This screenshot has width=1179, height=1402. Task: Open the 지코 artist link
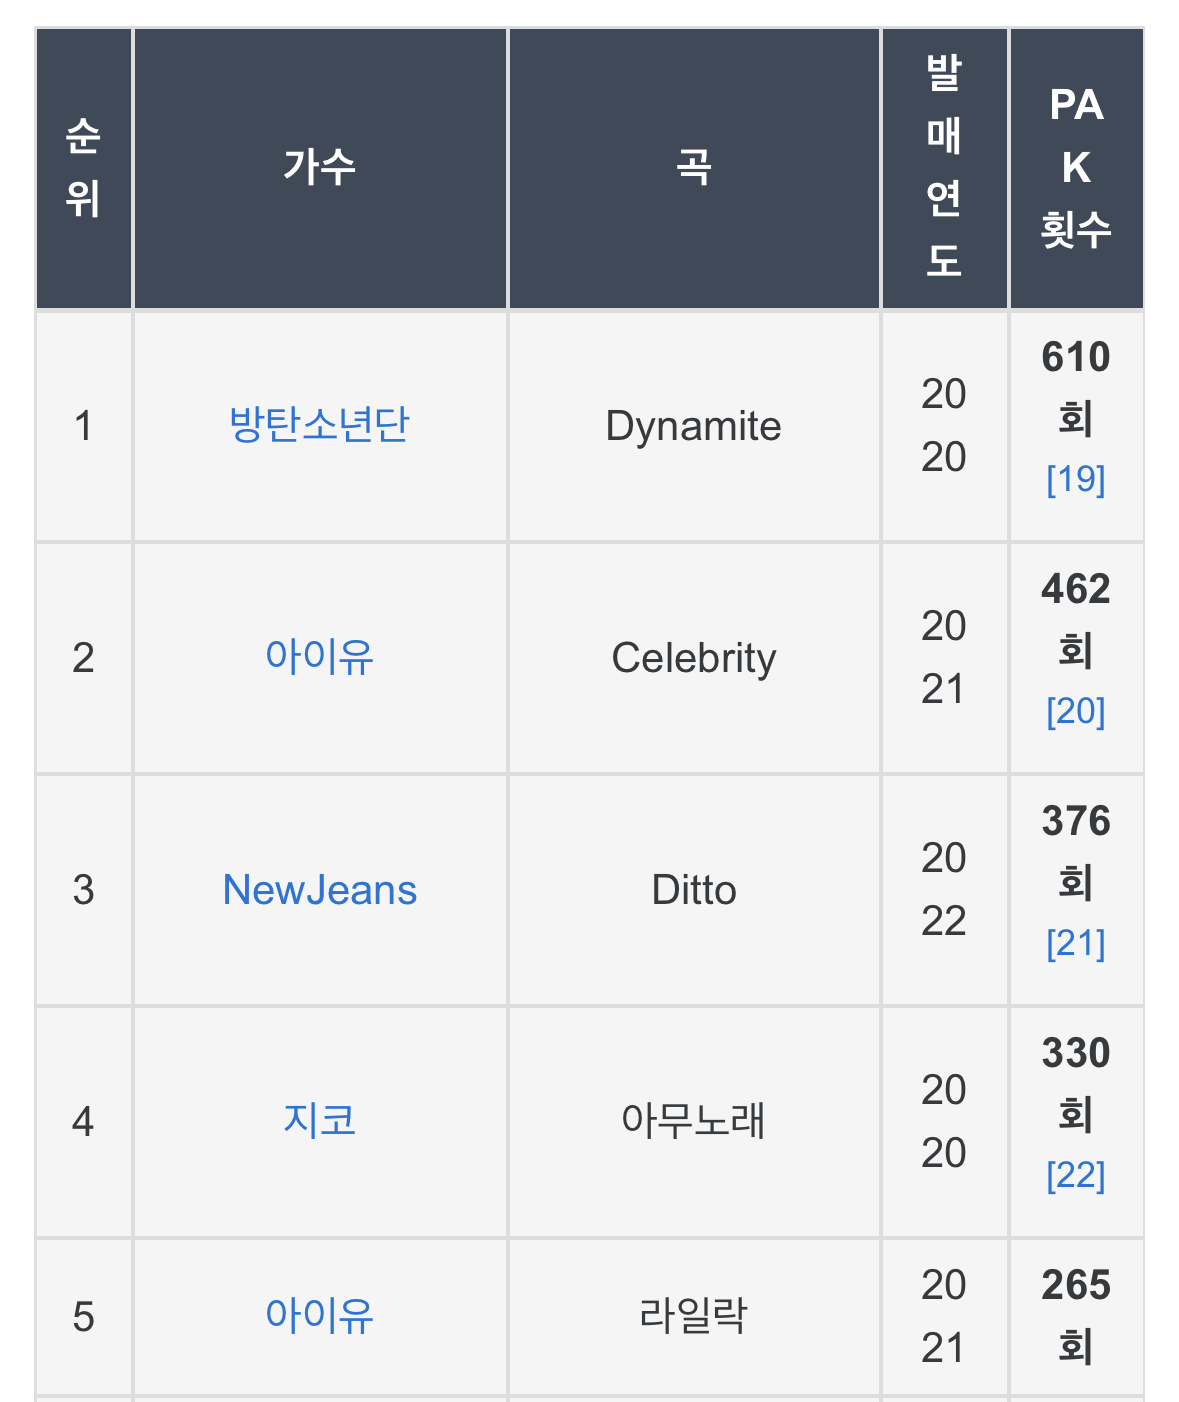click(x=319, y=1121)
